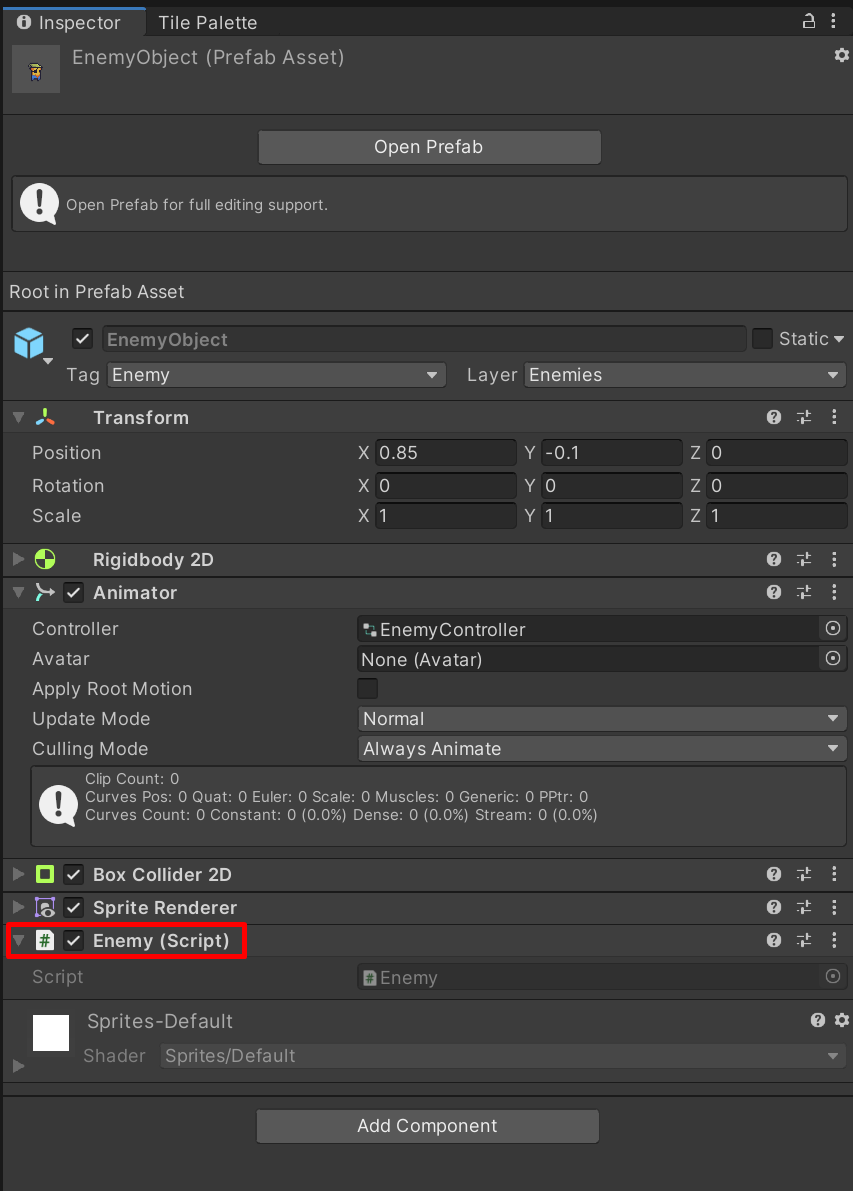Open Enemy (Script) help icon

pos(774,940)
